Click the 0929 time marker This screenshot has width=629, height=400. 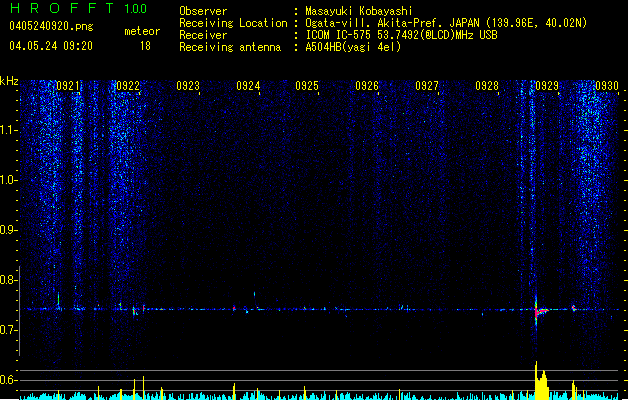(547, 86)
